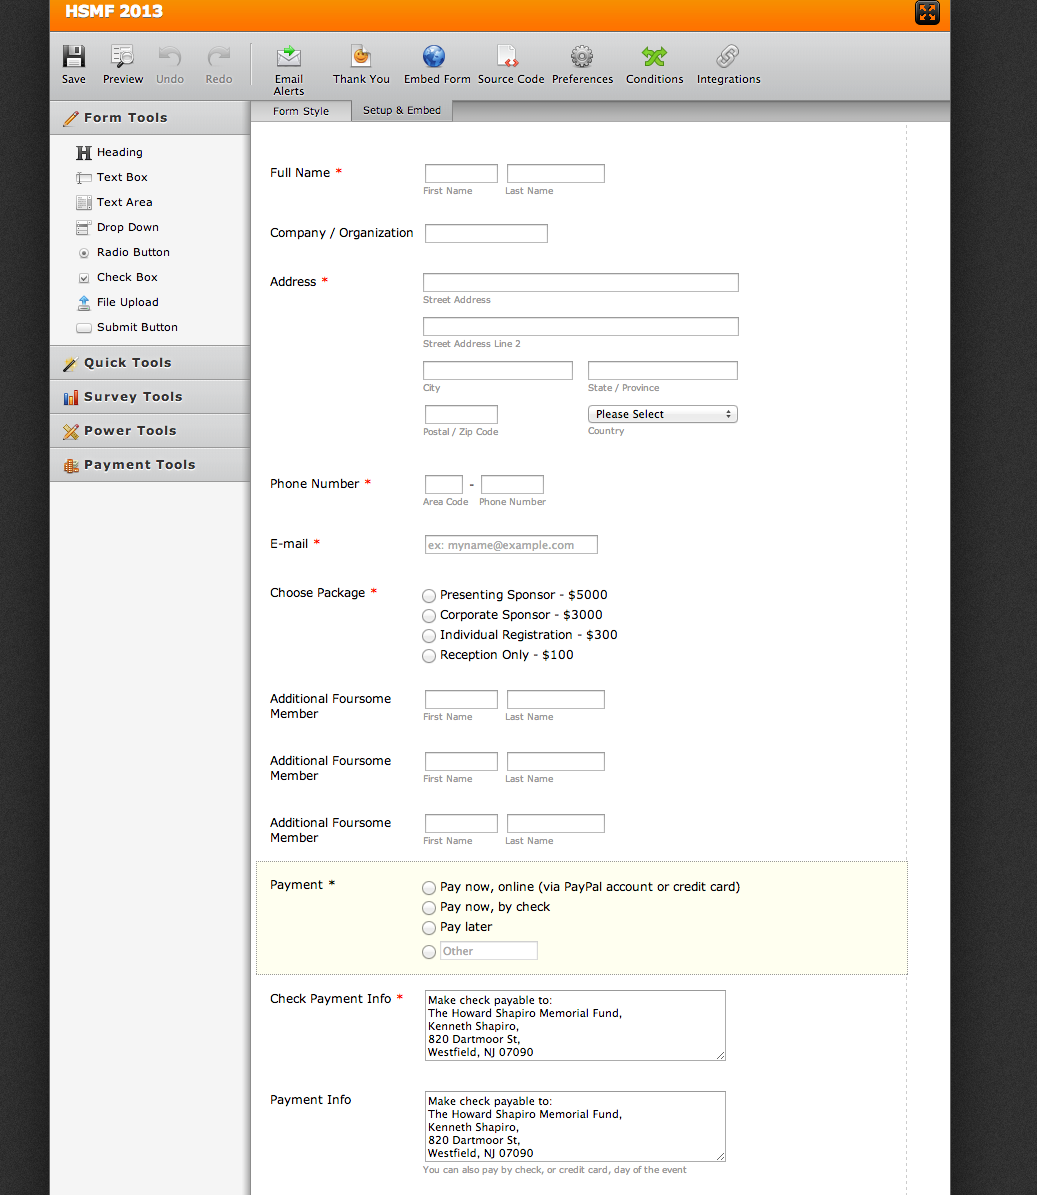1037x1195 pixels.
Task: Open Source Code view
Action: point(509,57)
